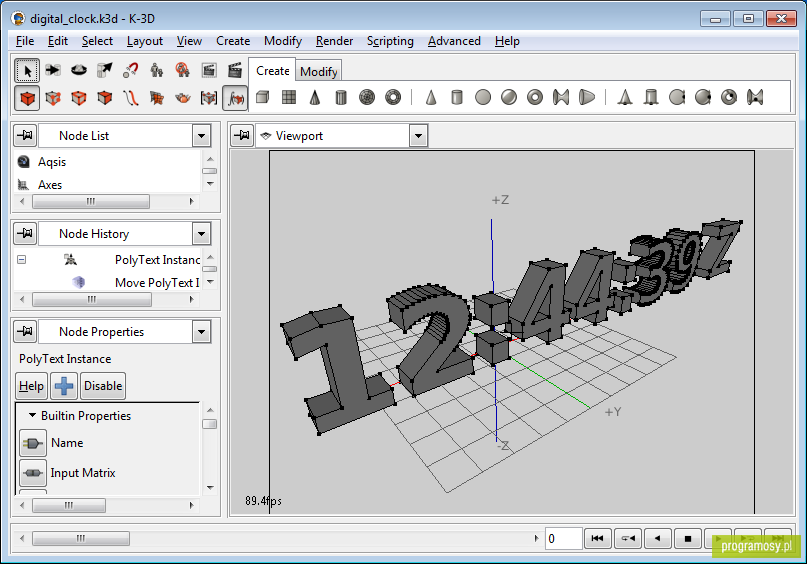Open the Node Properties panel dropdown
The width and height of the screenshot is (807, 564).
click(x=201, y=332)
